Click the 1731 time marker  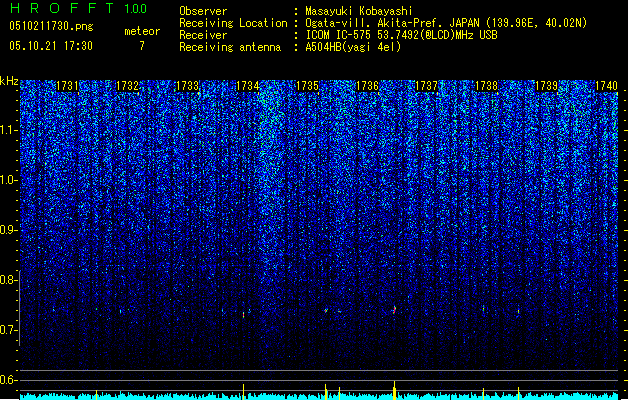(x=67, y=86)
